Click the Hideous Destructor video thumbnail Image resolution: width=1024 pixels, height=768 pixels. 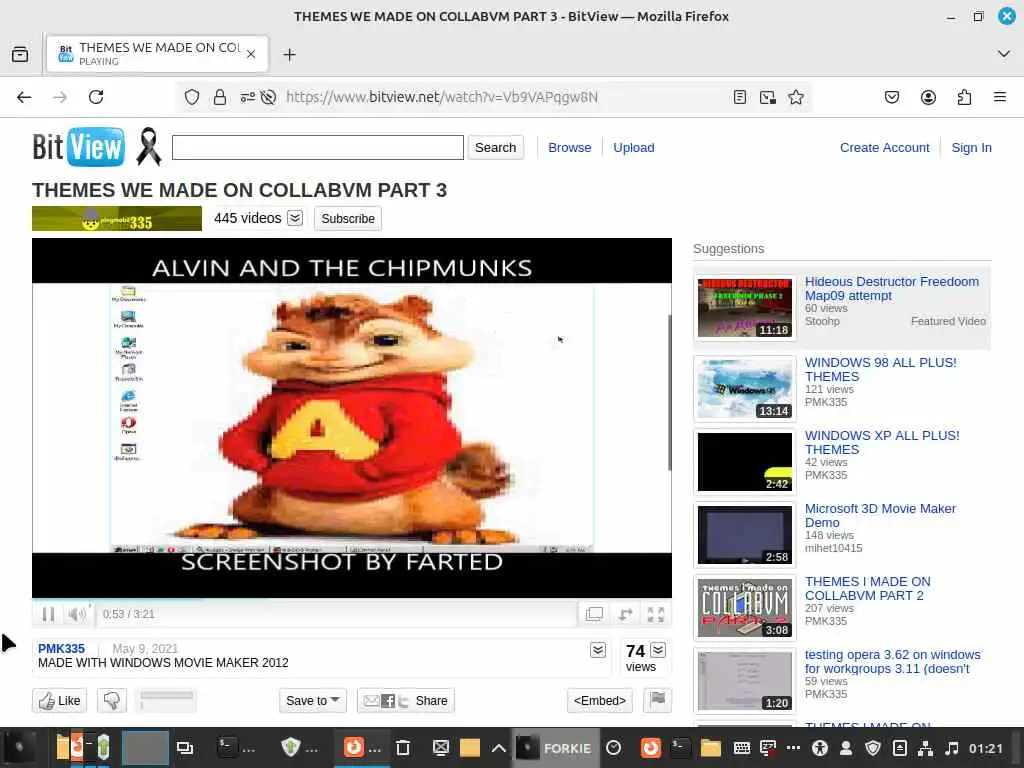744,308
